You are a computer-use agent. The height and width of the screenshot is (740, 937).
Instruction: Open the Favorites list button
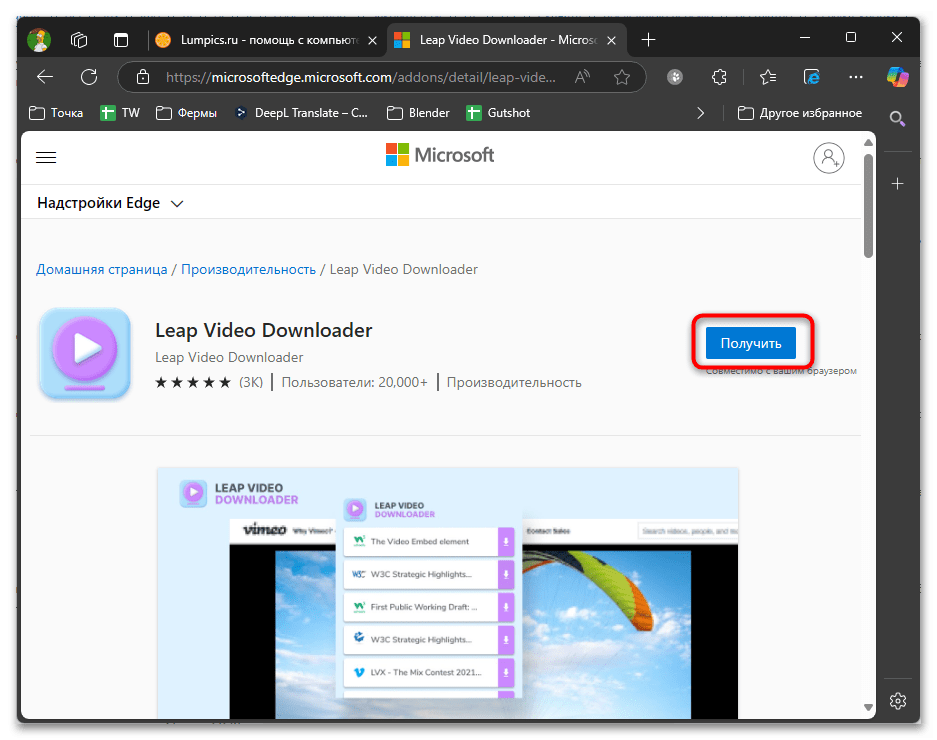[768, 77]
